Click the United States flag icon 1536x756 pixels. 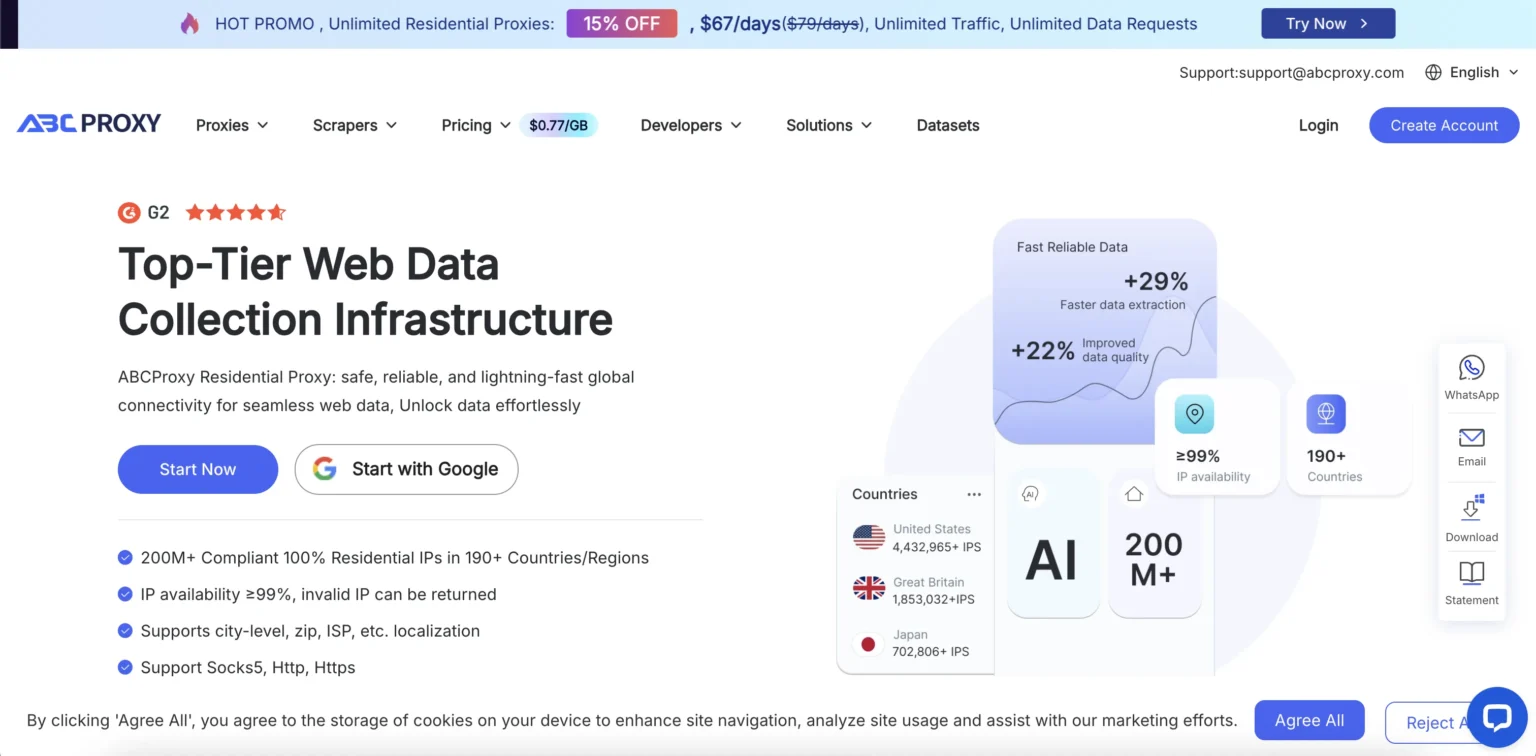866,536
